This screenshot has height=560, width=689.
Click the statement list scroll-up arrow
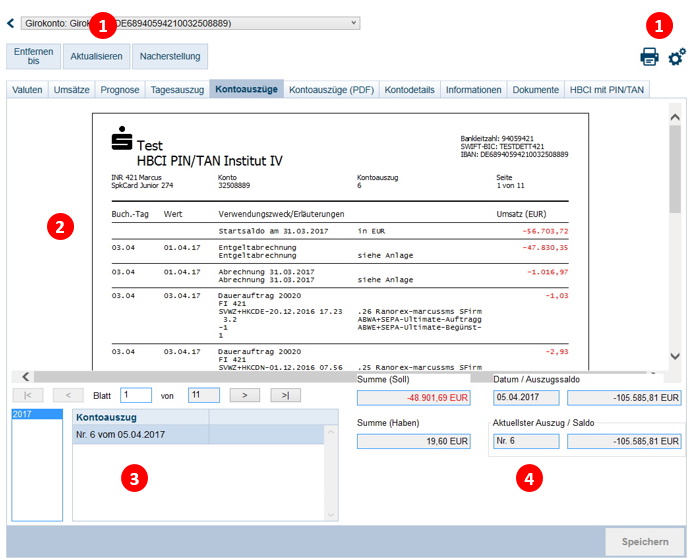pos(331,433)
